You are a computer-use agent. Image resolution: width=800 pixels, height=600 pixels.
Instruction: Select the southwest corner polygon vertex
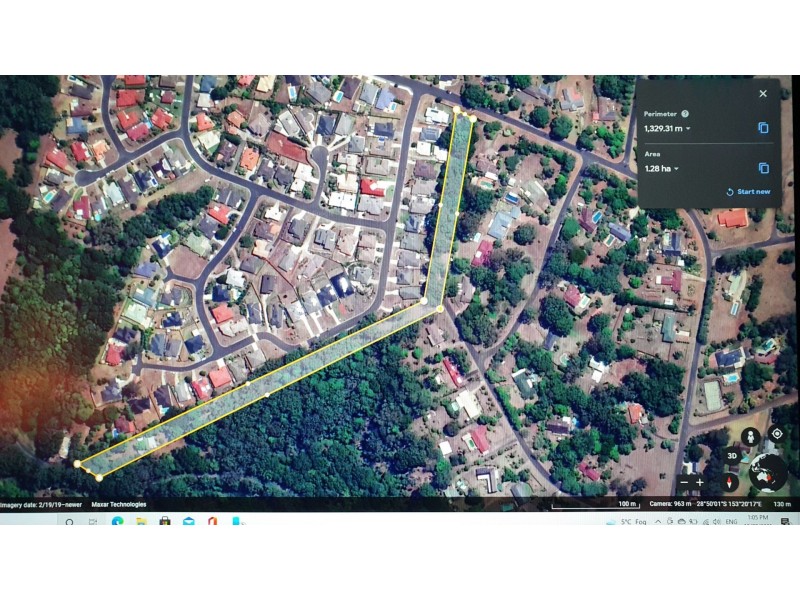[x=77, y=464]
